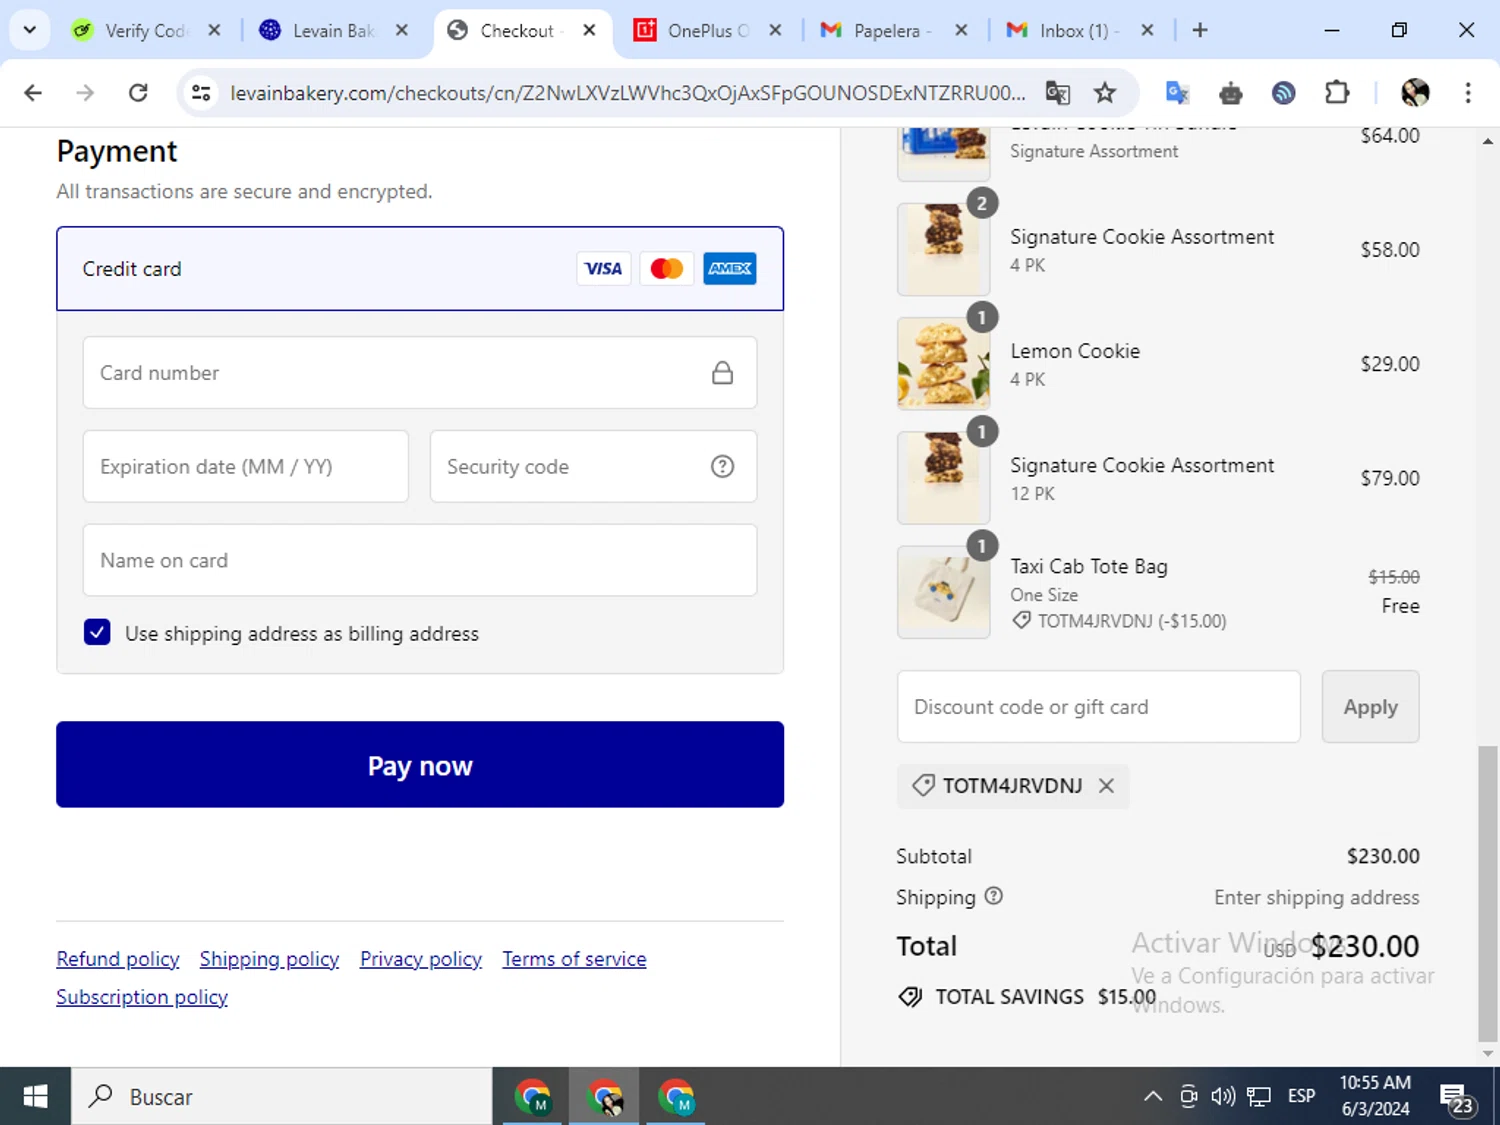Click the lock icon in card number field
Image resolution: width=1500 pixels, height=1125 pixels.
[722, 373]
